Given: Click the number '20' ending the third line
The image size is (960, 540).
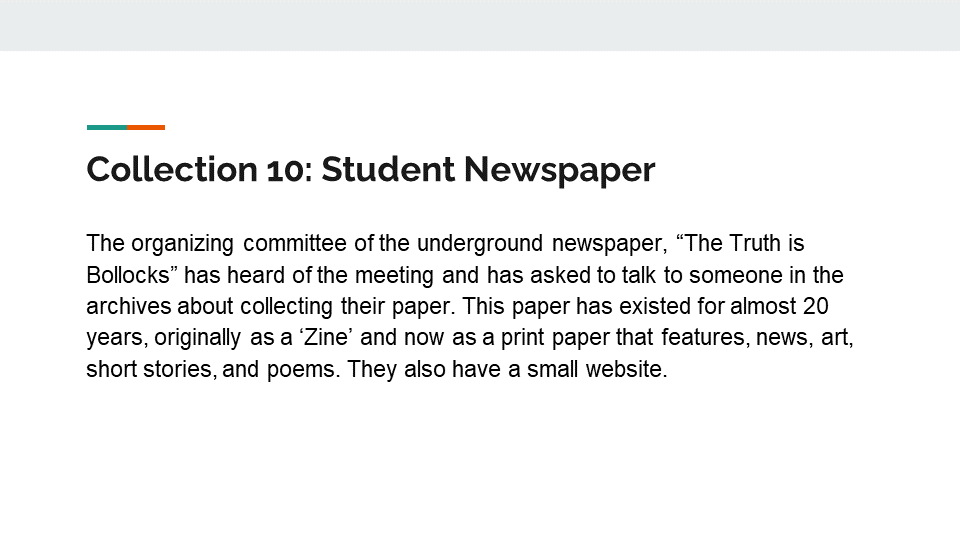Looking at the screenshot, I should pos(816,306).
